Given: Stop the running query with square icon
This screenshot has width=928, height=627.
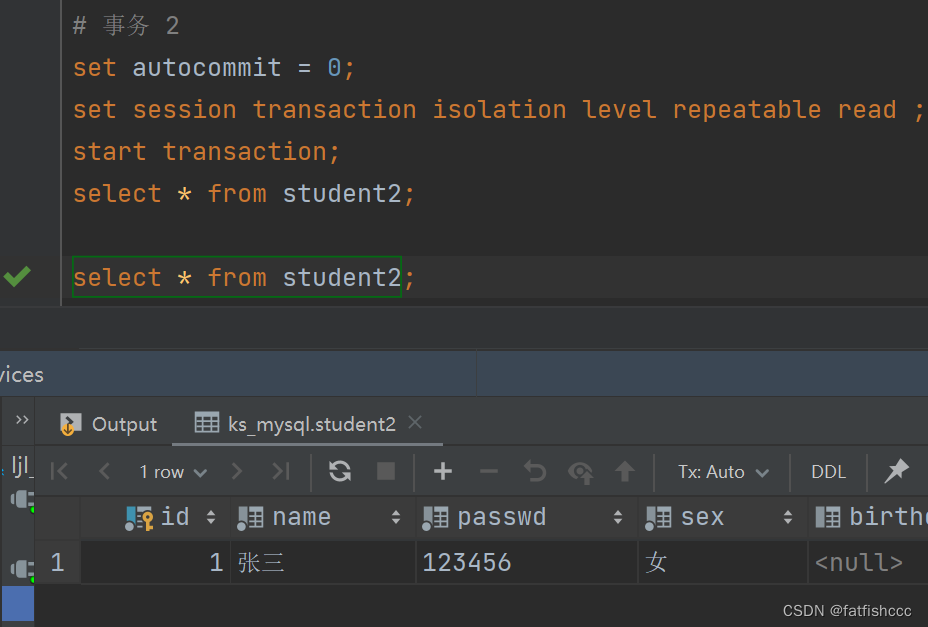Looking at the screenshot, I should [386, 471].
